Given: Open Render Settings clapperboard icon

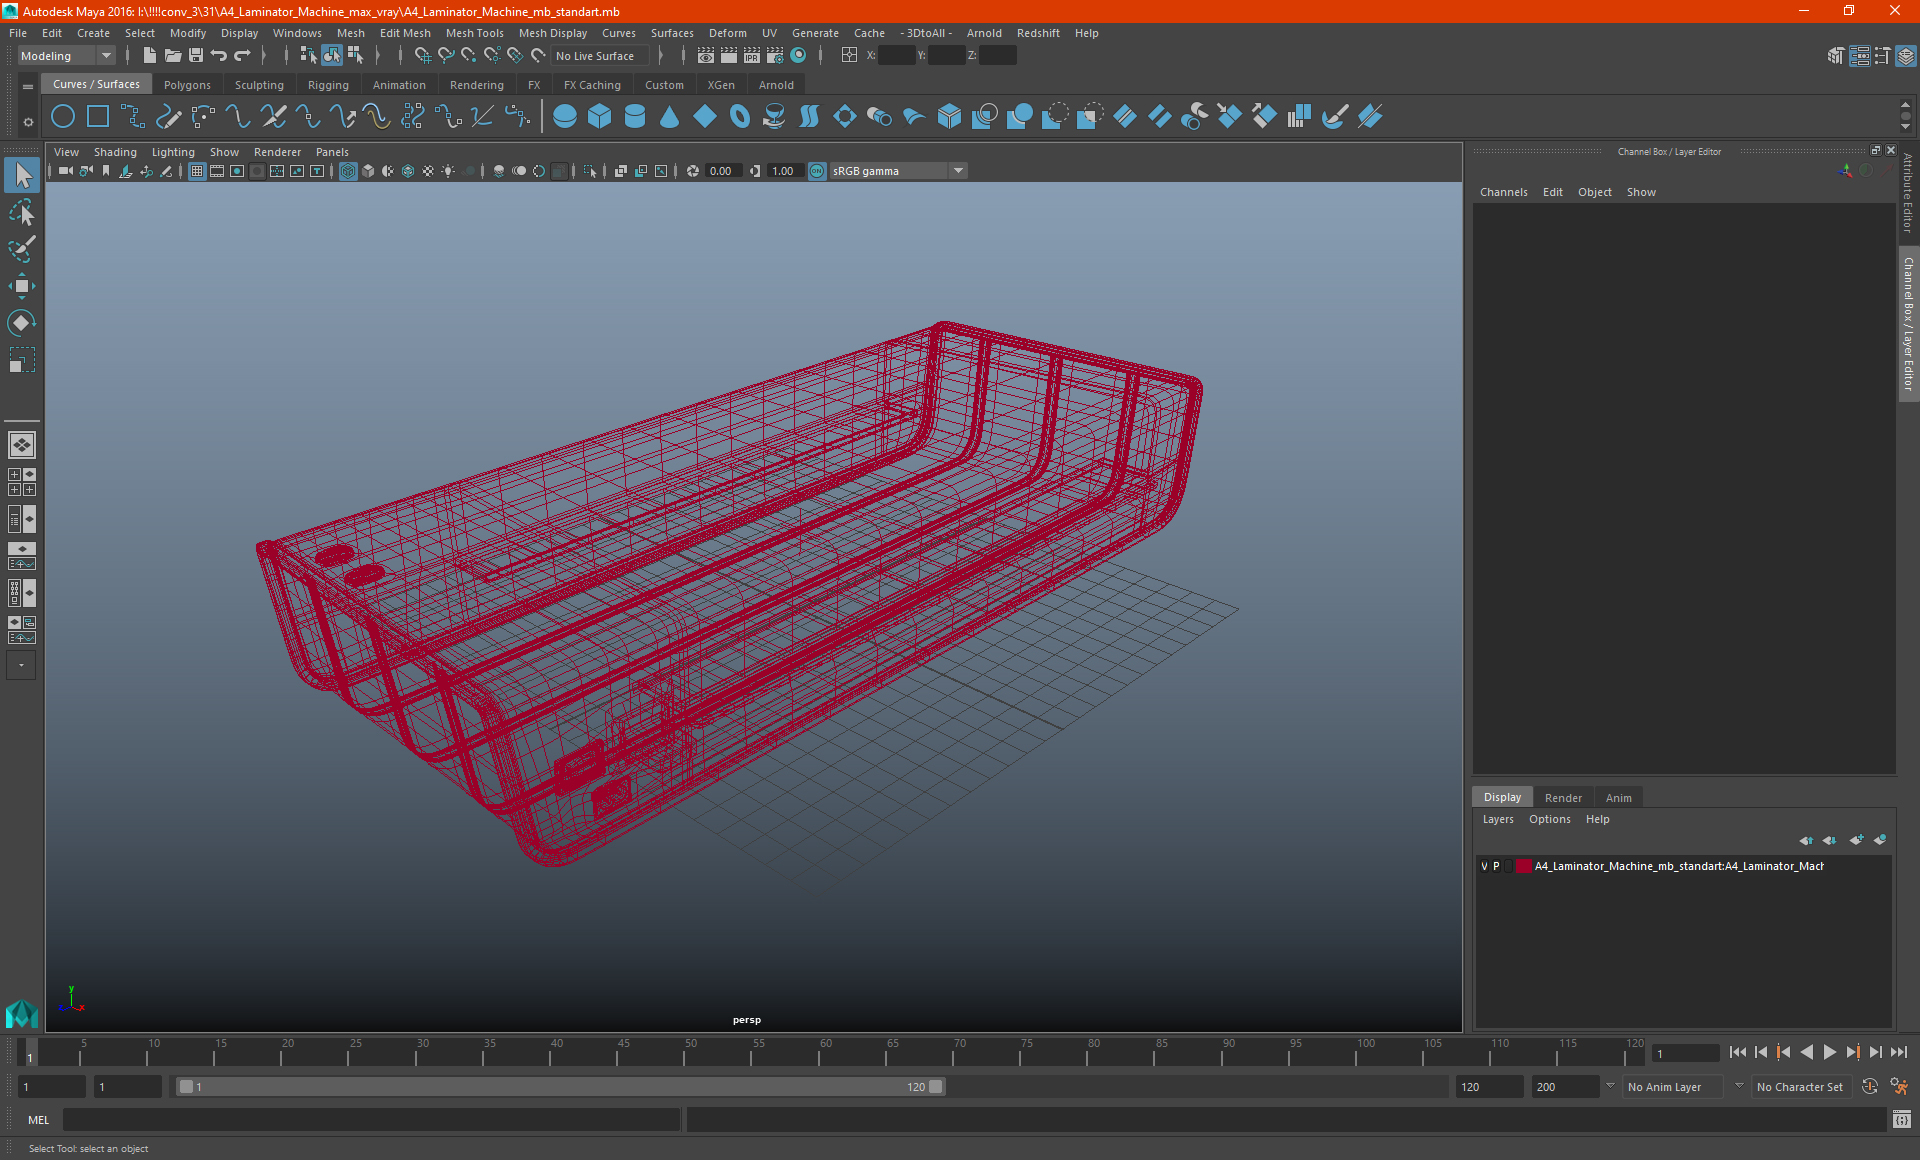Looking at the screenshot, I should coord(775,56).
